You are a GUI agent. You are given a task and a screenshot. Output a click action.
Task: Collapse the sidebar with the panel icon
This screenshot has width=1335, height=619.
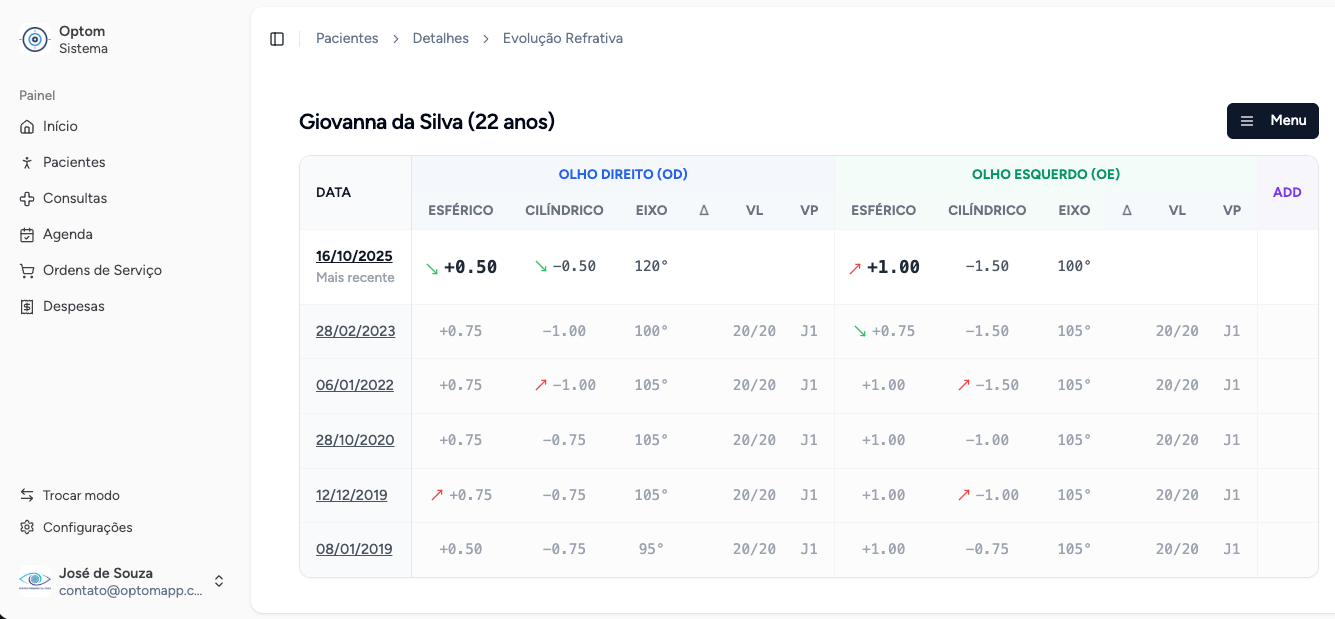[277, 38]
